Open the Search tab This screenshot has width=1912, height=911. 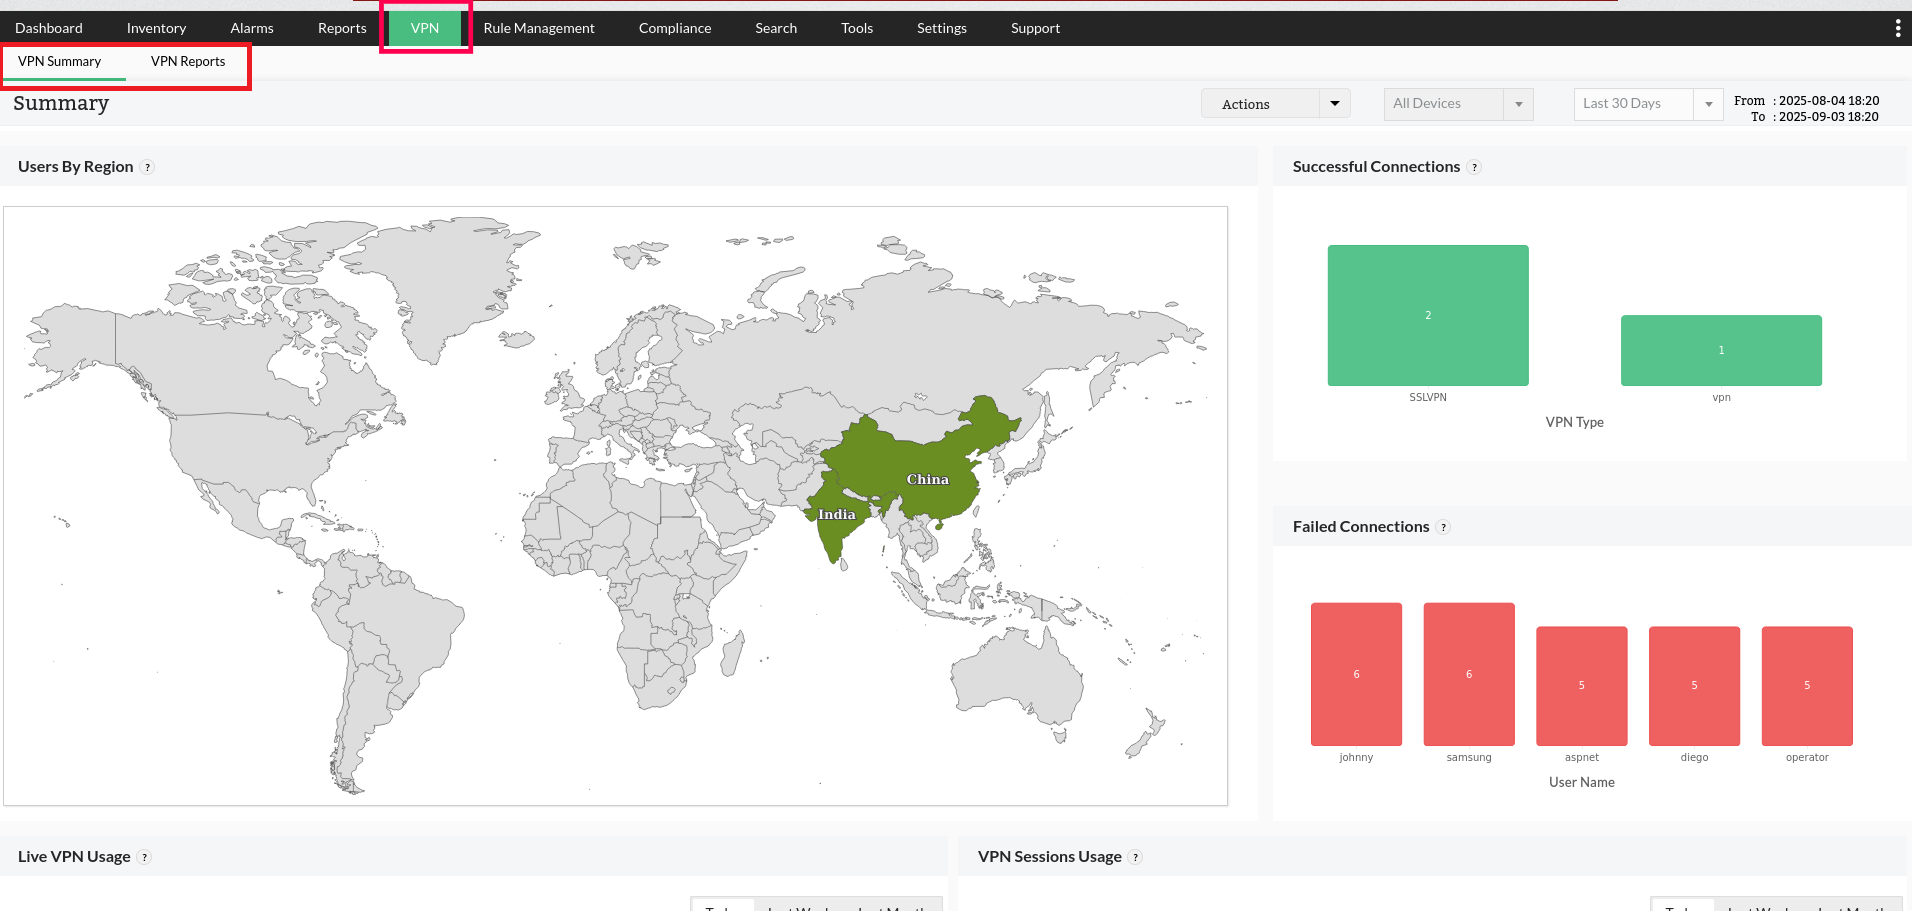point(776,28)
